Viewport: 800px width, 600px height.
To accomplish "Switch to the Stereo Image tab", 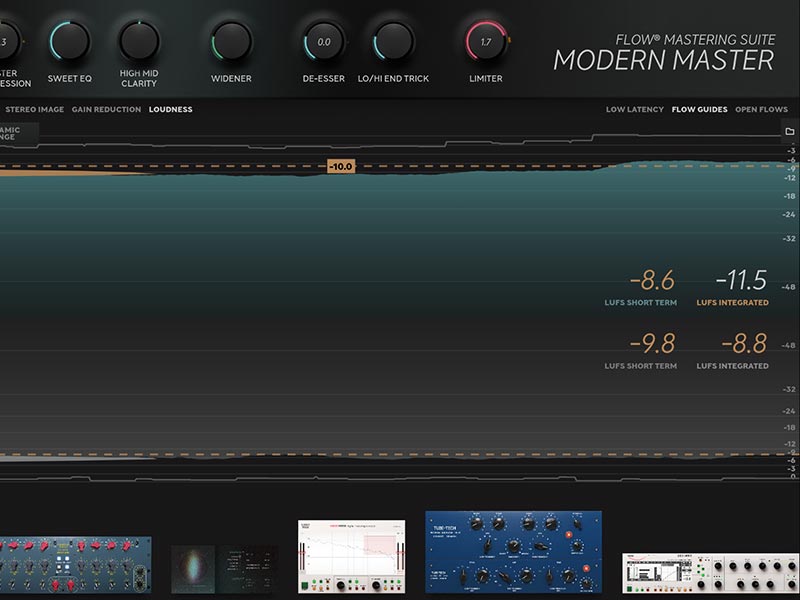I will click(34, 109).
